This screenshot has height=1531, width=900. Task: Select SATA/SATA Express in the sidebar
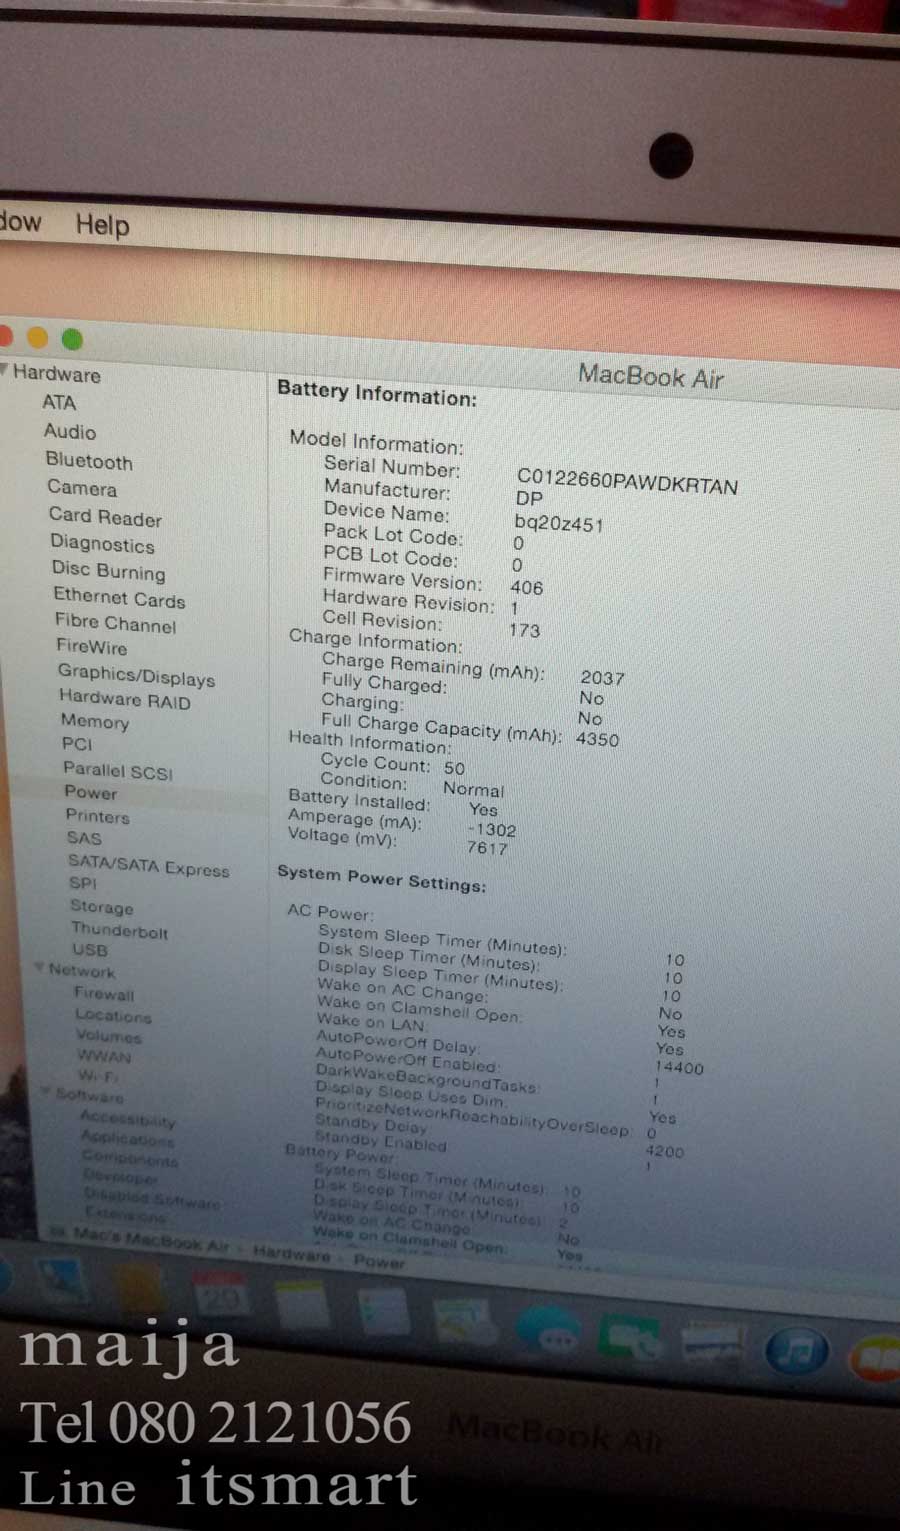(149, 865)
